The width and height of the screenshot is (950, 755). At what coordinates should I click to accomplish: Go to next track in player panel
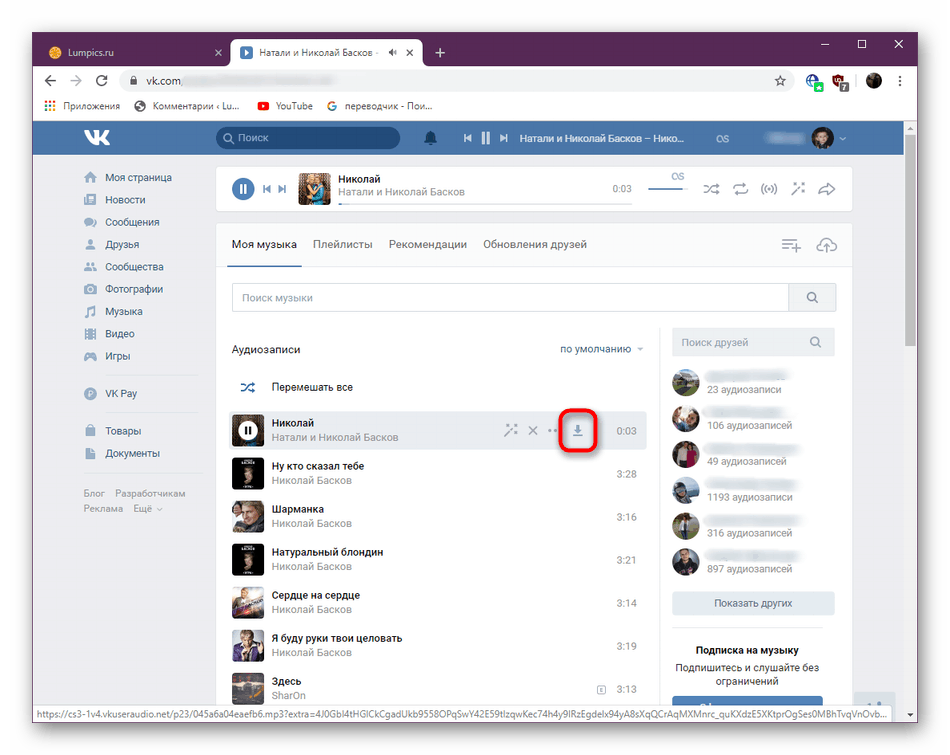tap(282, 189)
